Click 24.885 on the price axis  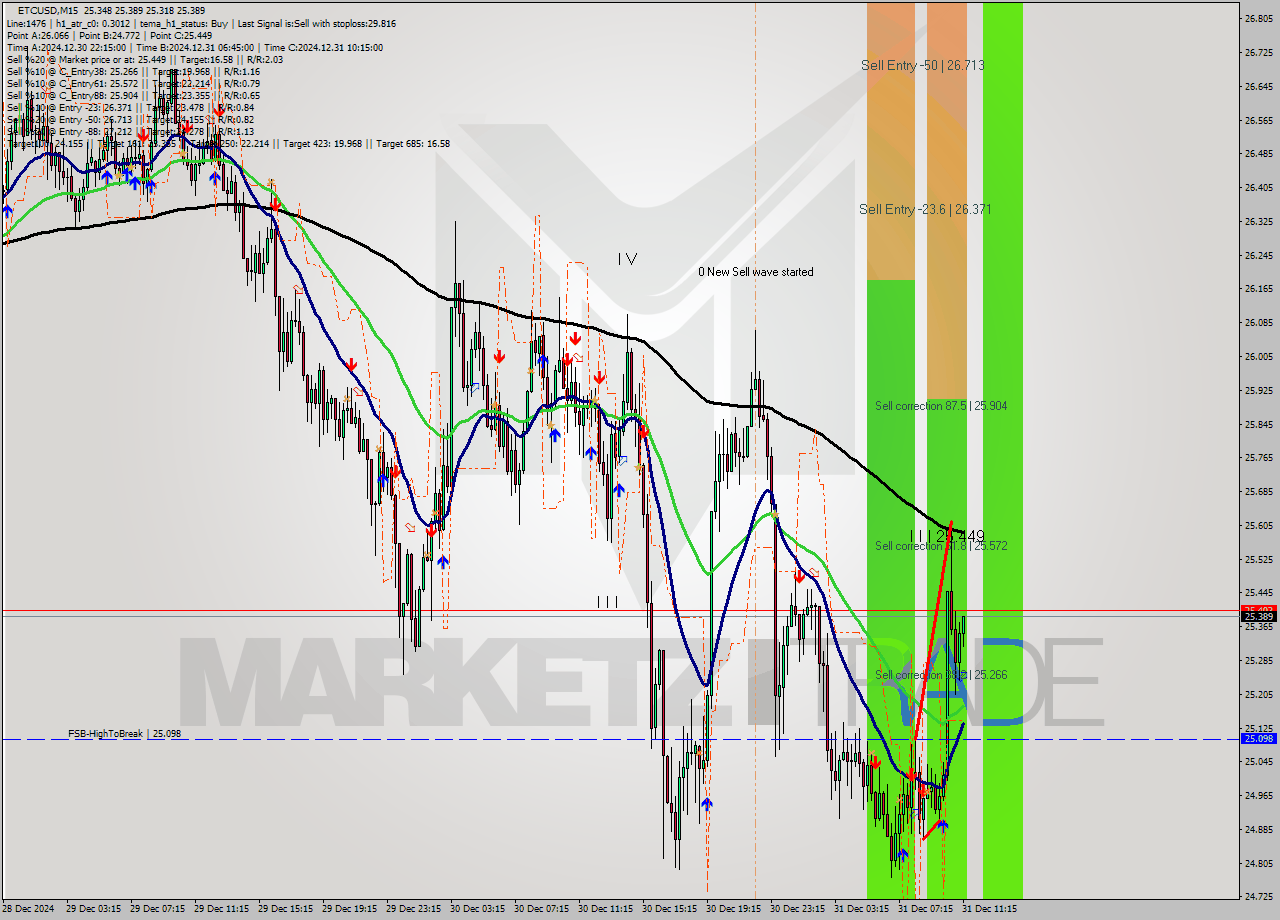(x=1258, y=829)
